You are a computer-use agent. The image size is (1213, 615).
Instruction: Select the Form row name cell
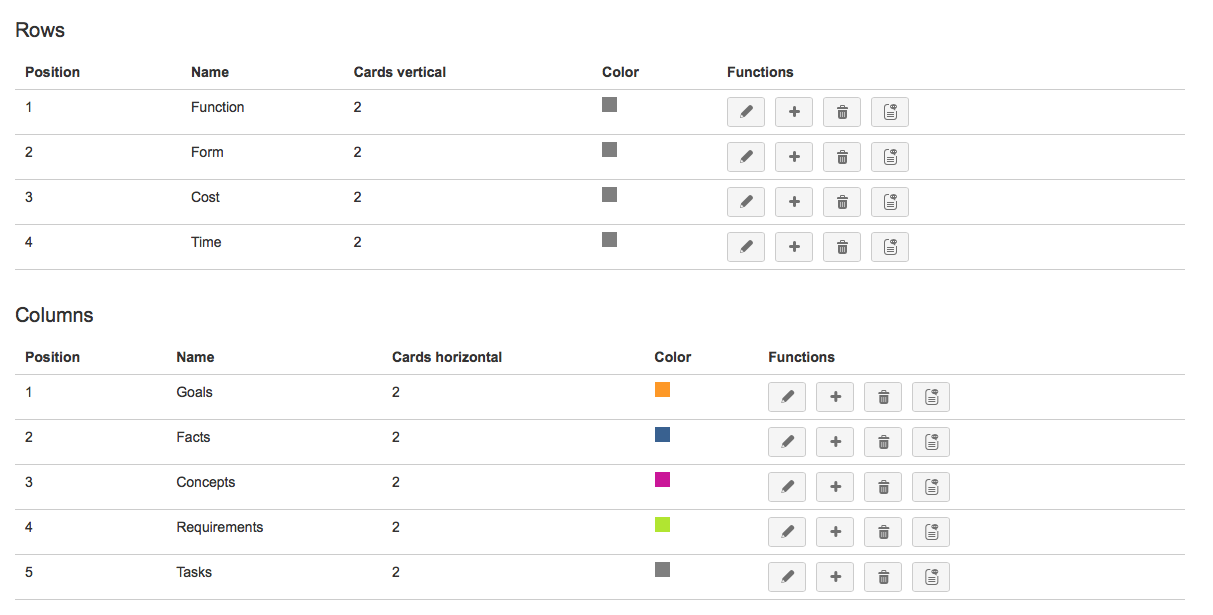[x=207, y=152]
